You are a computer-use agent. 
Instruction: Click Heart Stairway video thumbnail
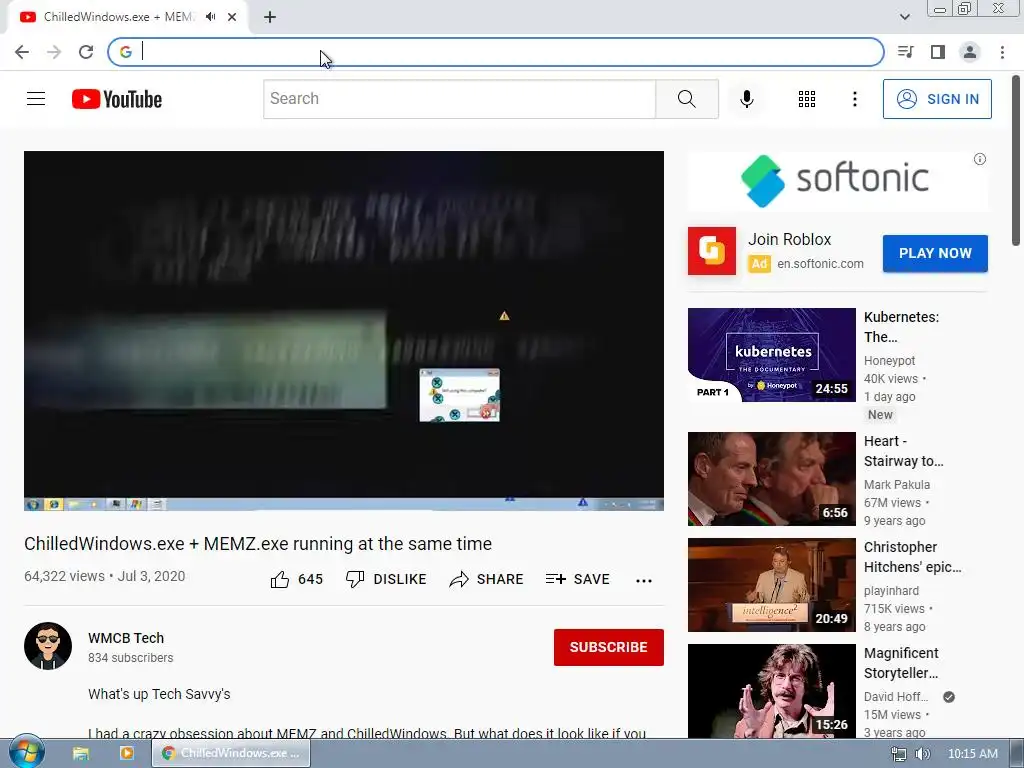click(771, 479)
